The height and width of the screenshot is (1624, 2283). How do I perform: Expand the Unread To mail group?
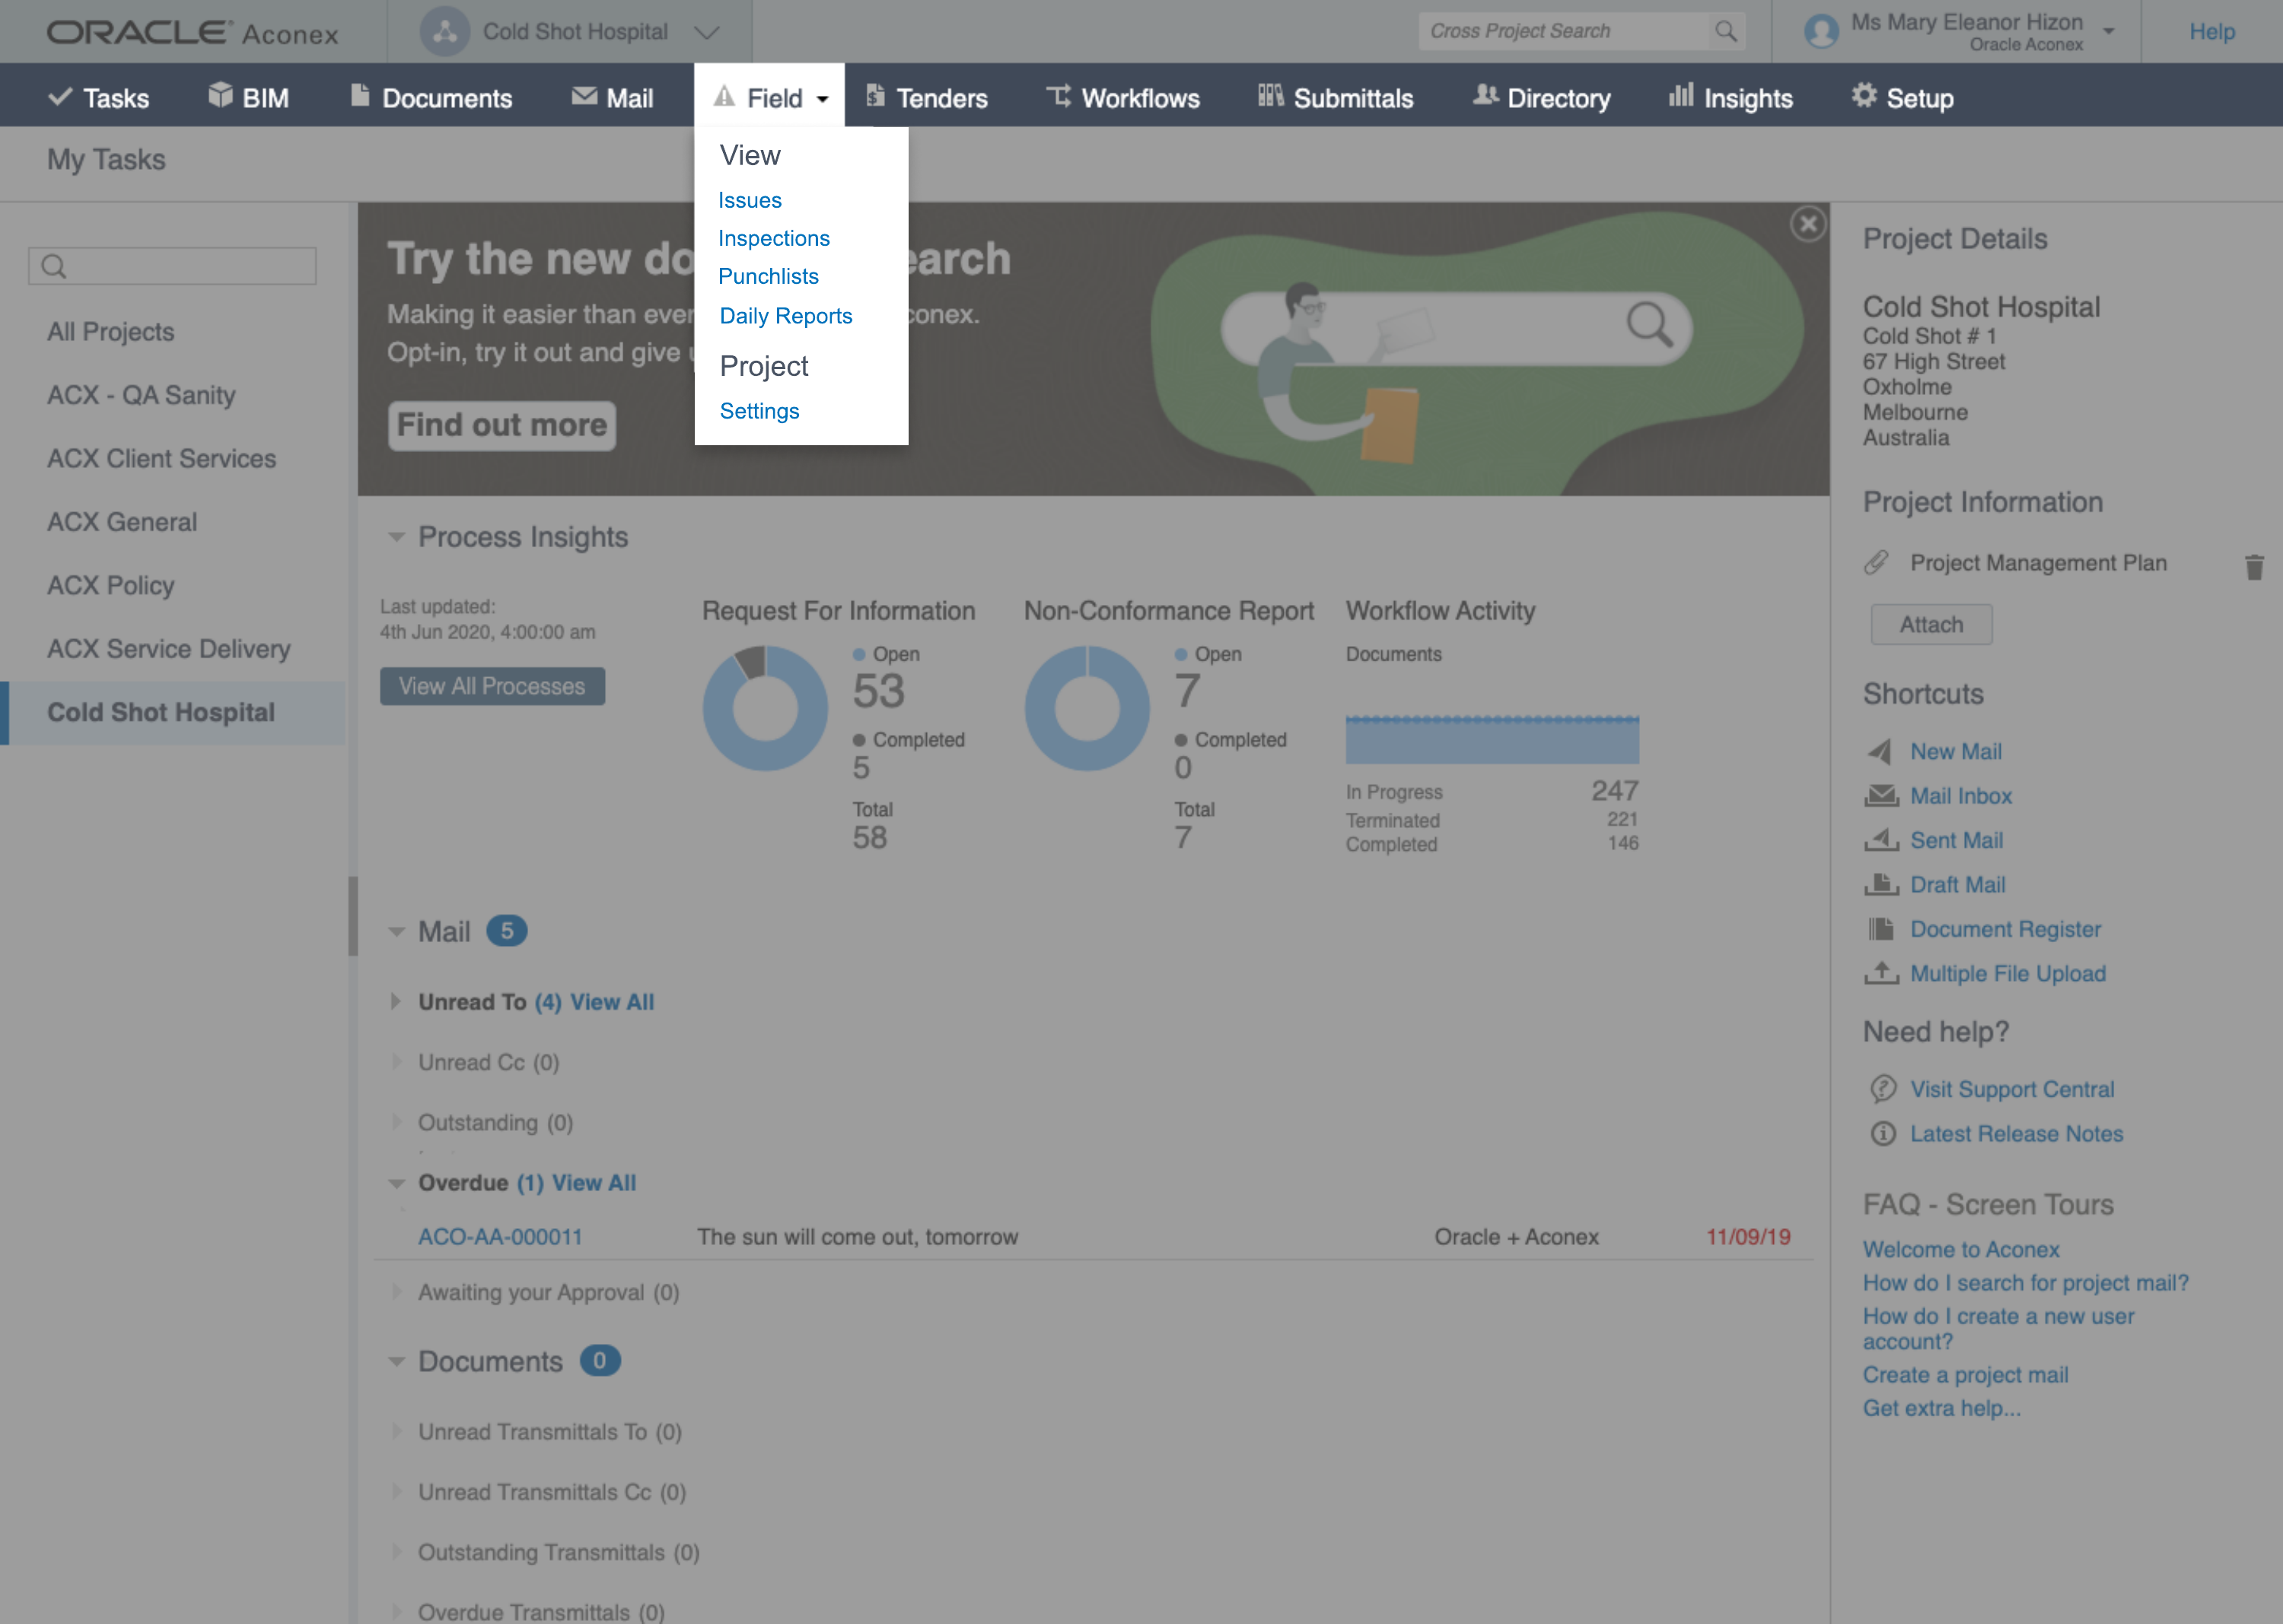coord(395,1001)
